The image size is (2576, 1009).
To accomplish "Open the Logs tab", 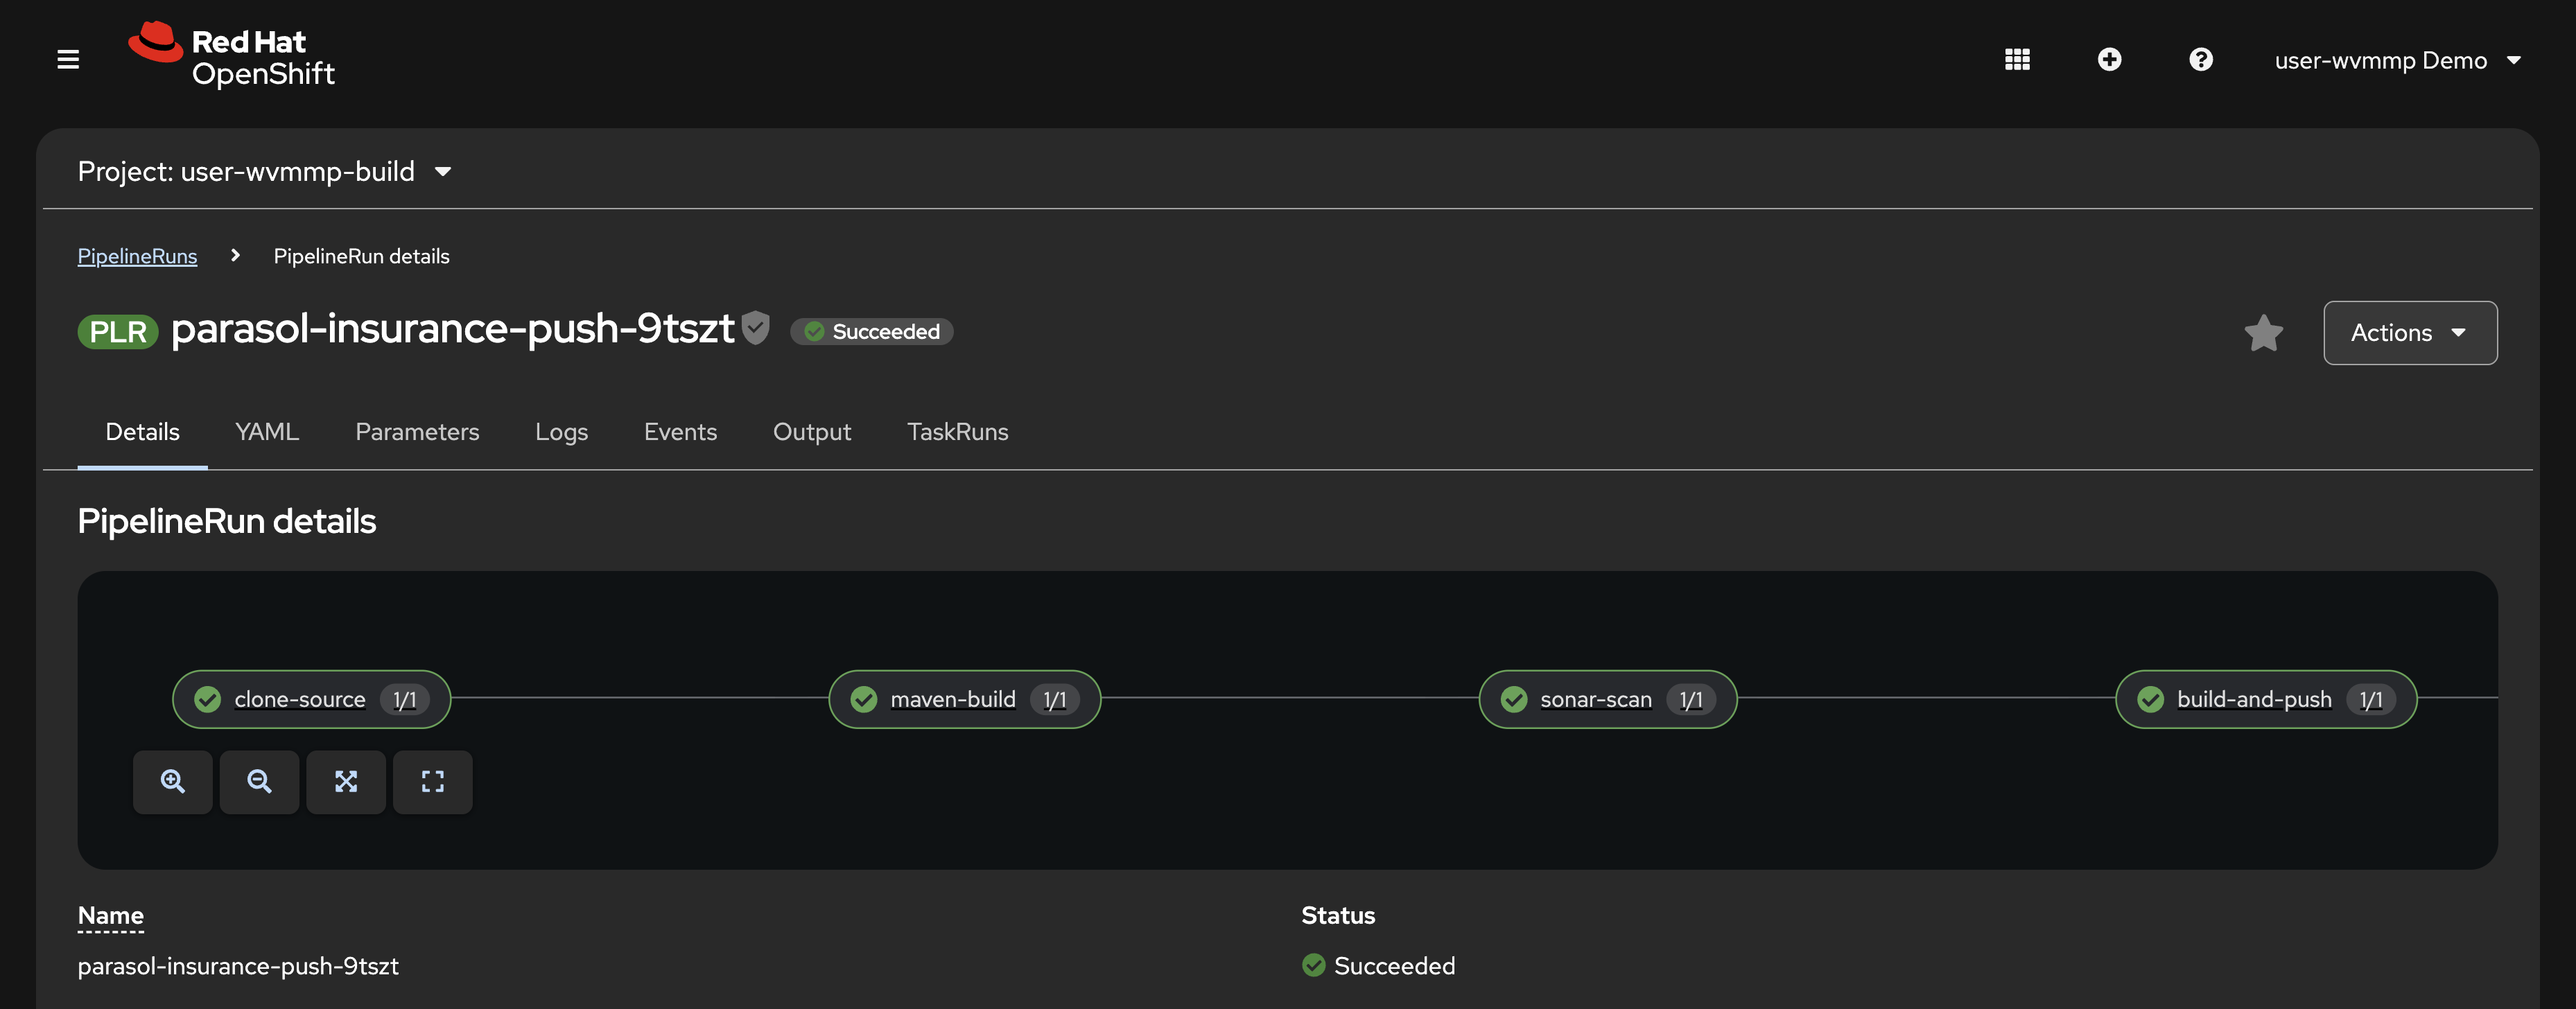I will (x=561, y=432).
